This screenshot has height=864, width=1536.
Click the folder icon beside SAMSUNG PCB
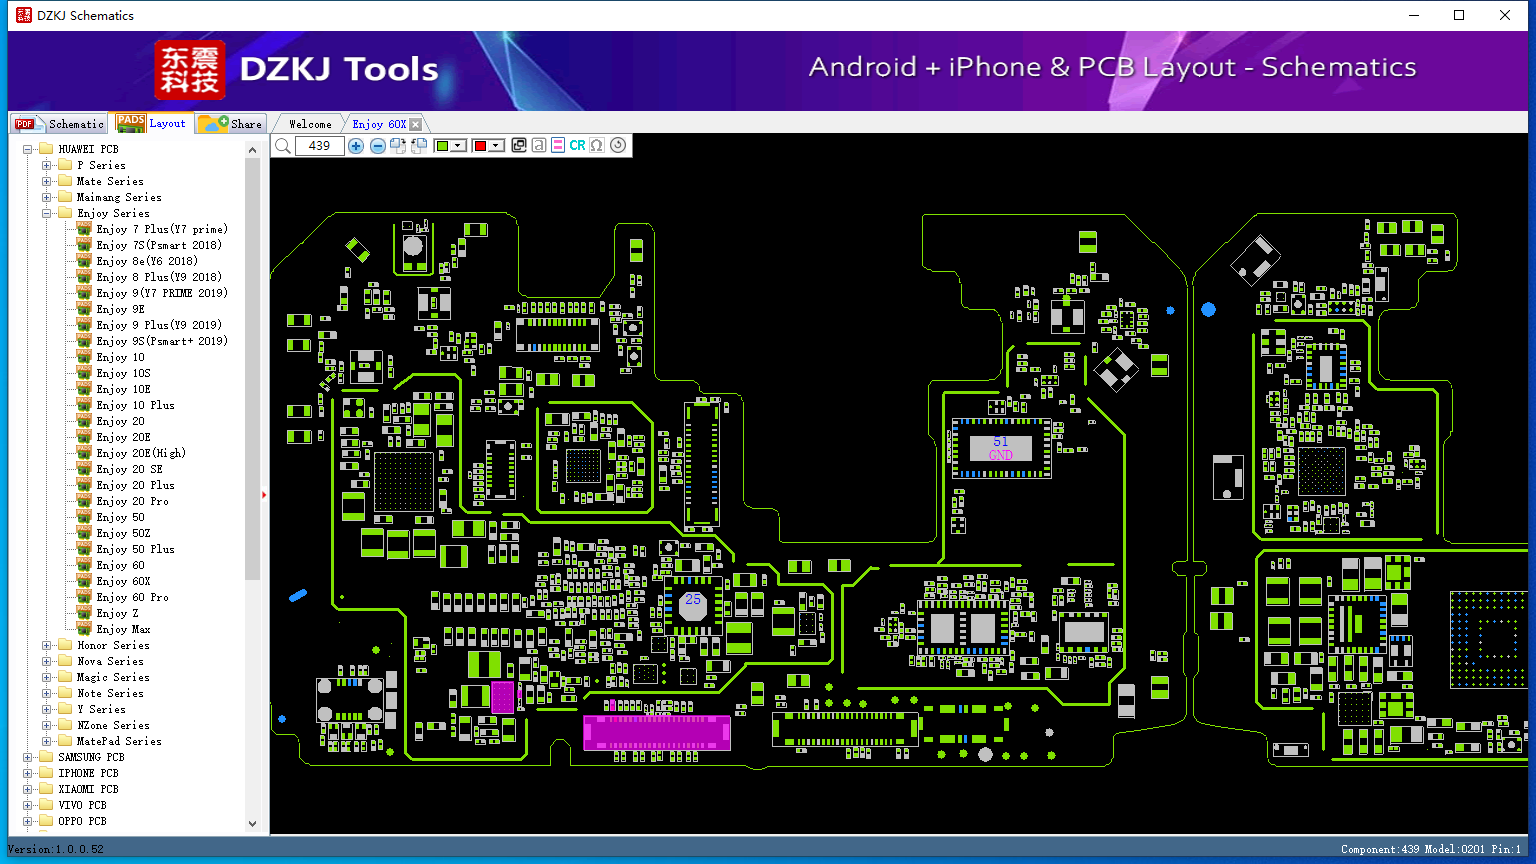coord(46,757)
